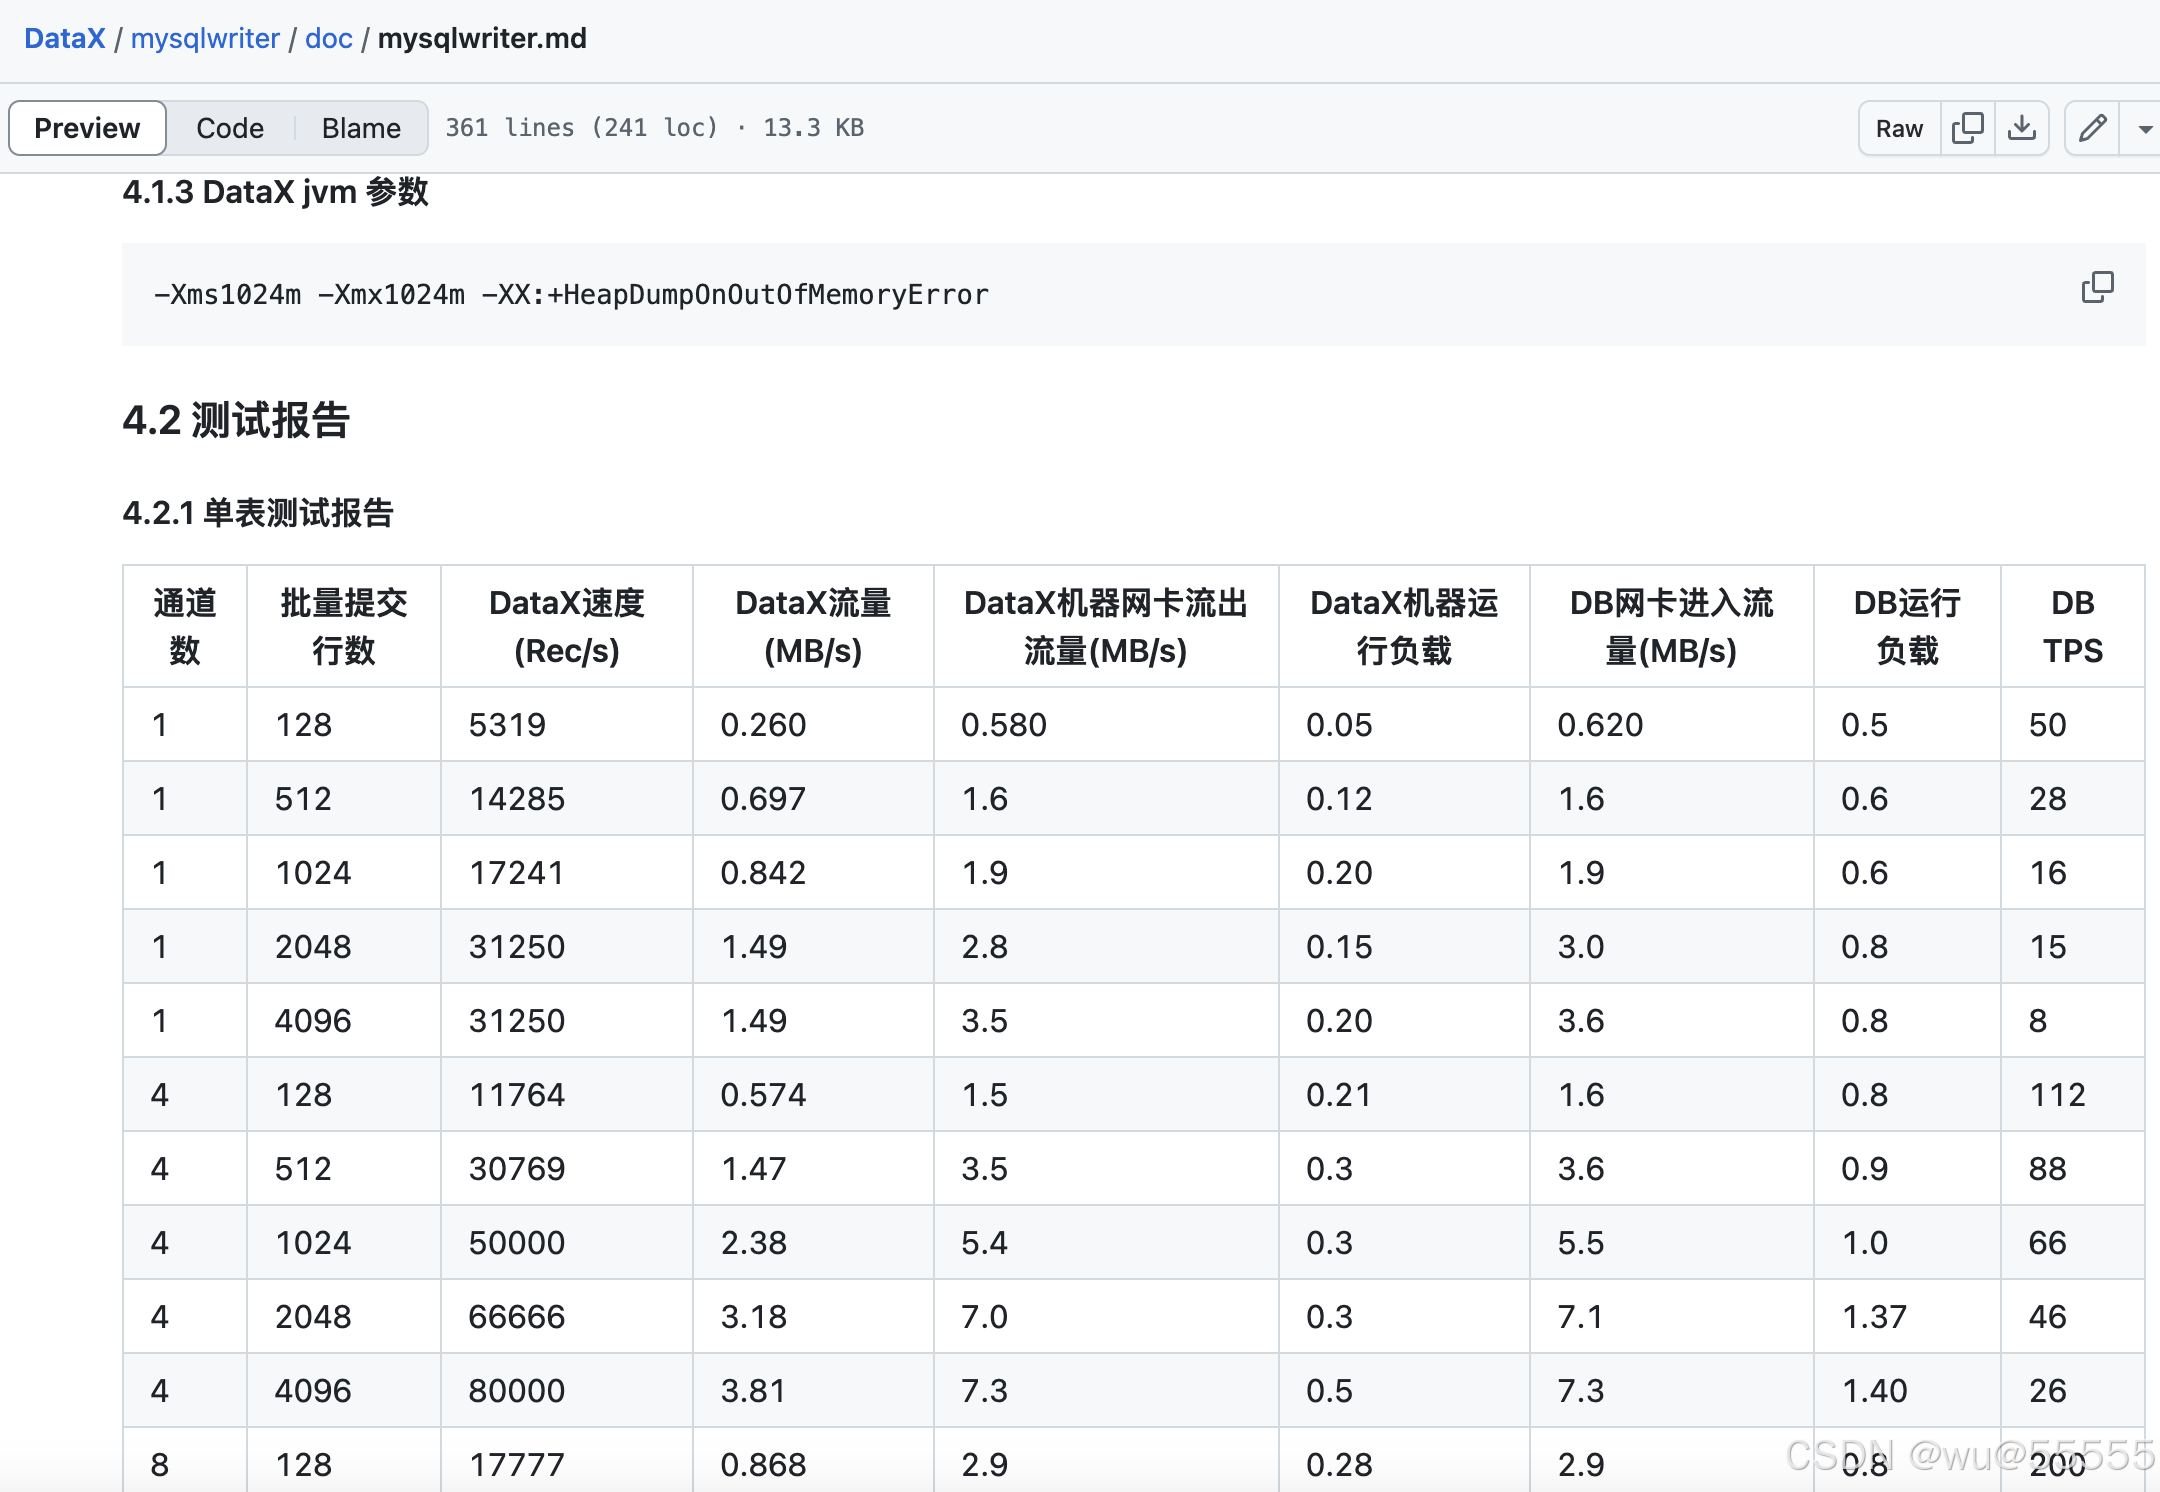The width and height of the screenshot is (2160, 1492).
Task: Go to DataX repository root link
Action: coord(64,38)
